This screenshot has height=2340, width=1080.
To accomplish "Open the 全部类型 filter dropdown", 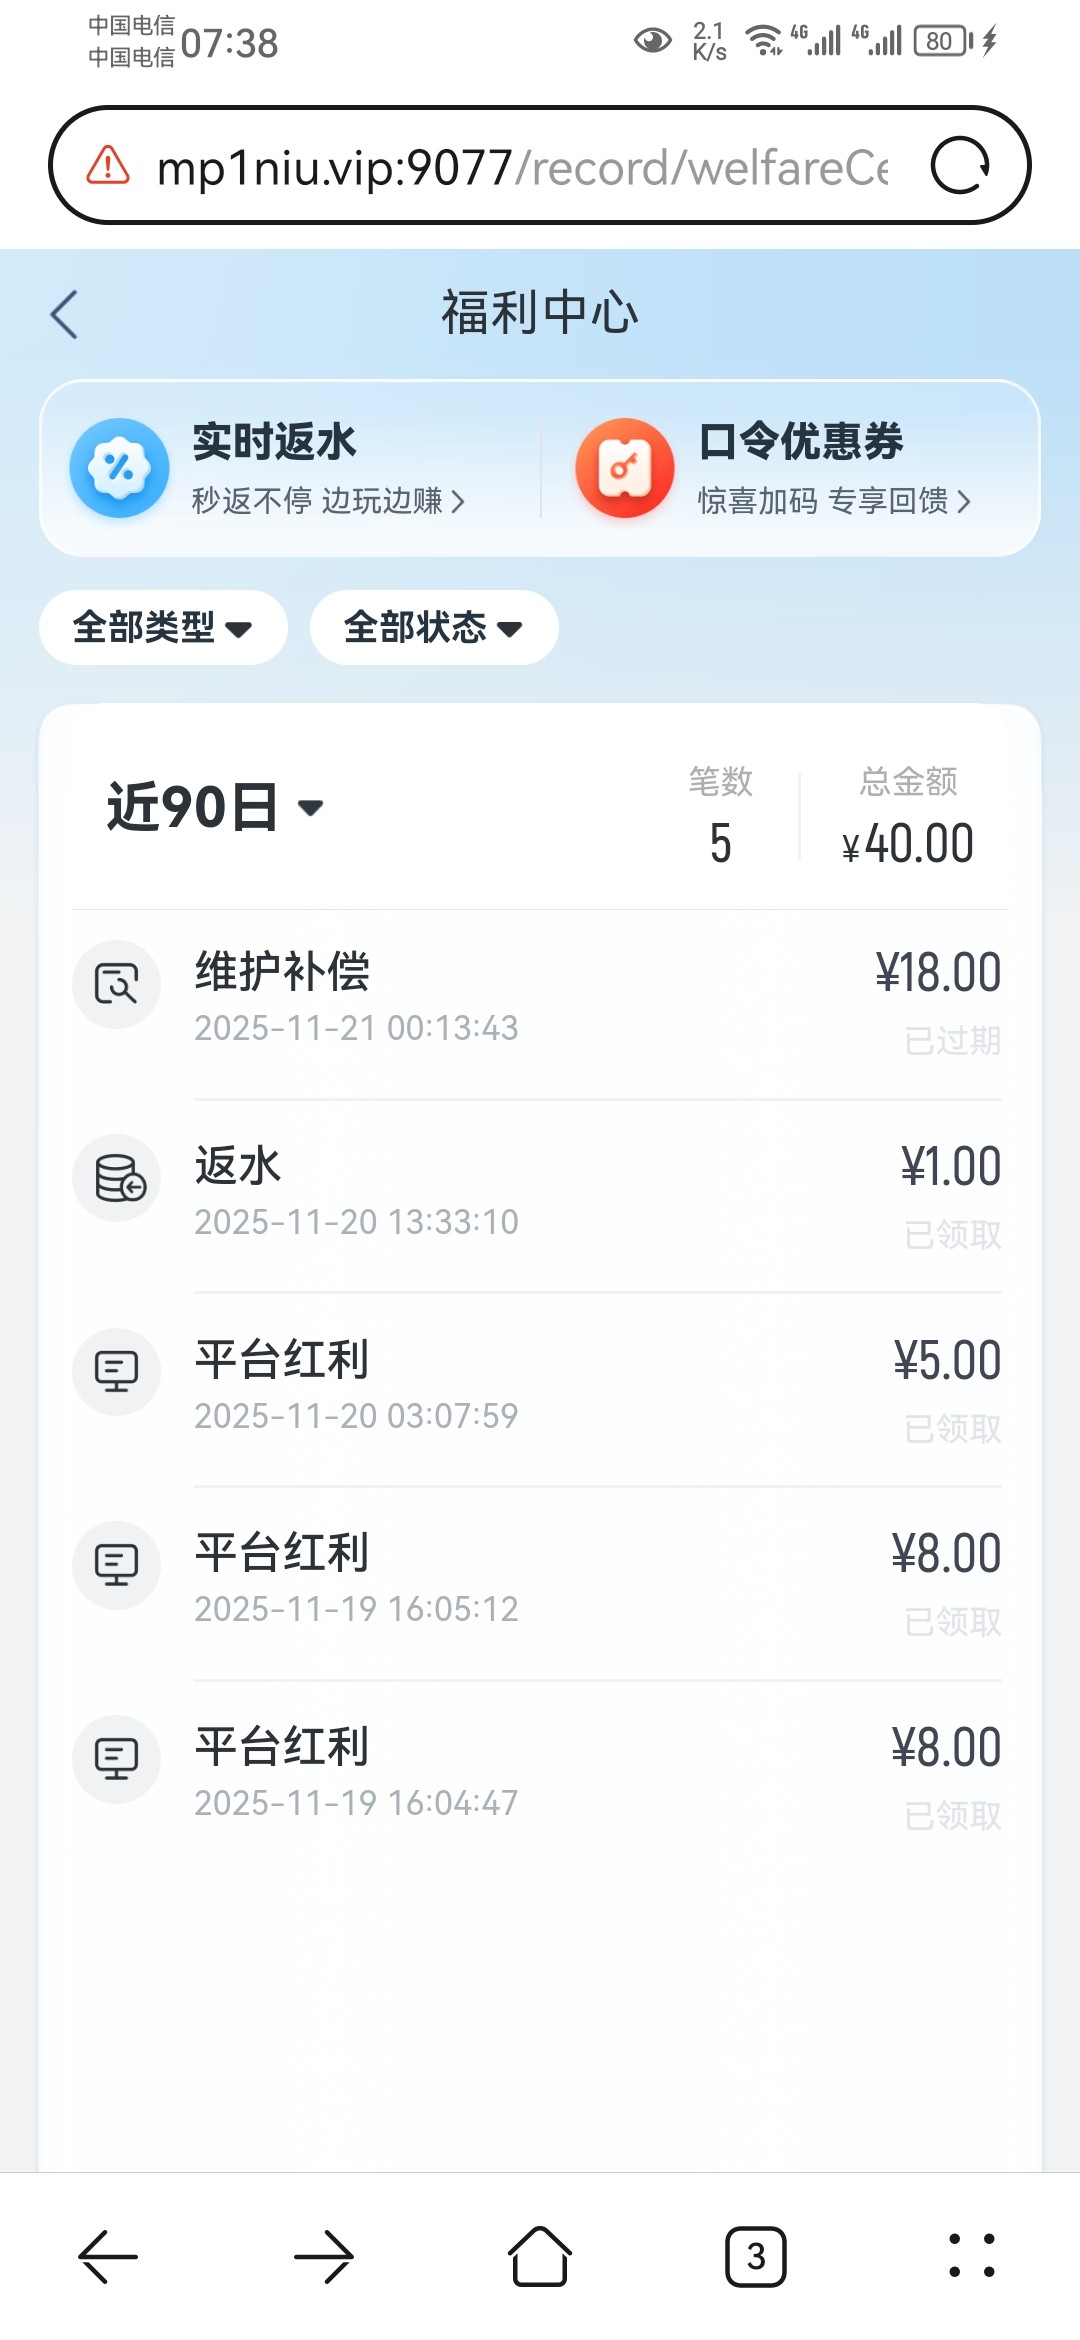I will (x=163, y=628).
